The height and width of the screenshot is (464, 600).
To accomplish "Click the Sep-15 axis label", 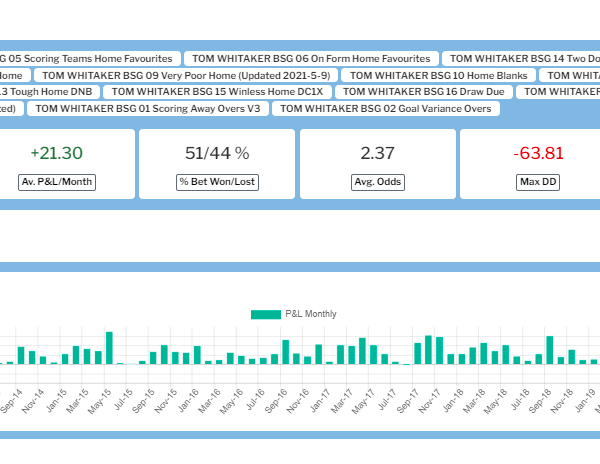I will click(x=143, y=401).
